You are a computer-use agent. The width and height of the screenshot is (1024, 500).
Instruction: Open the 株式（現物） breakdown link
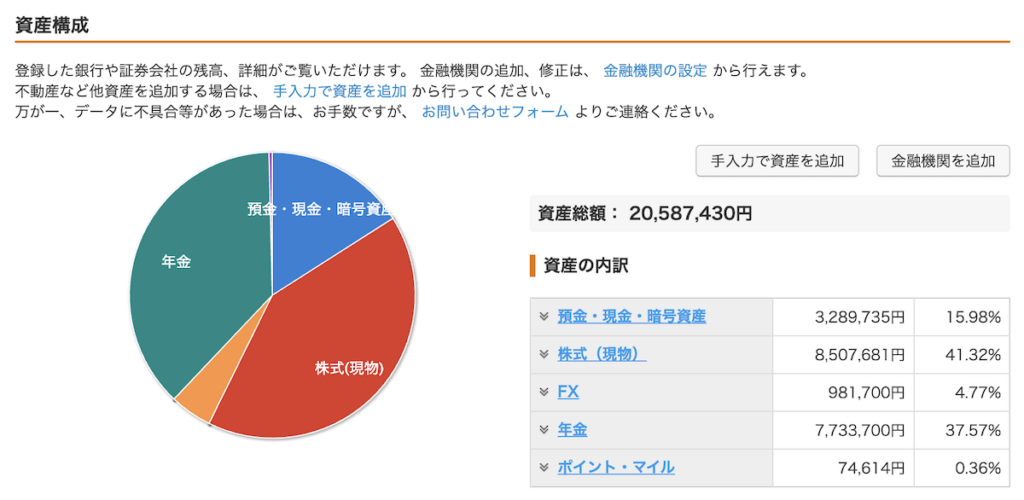click(x=601, y=354)
